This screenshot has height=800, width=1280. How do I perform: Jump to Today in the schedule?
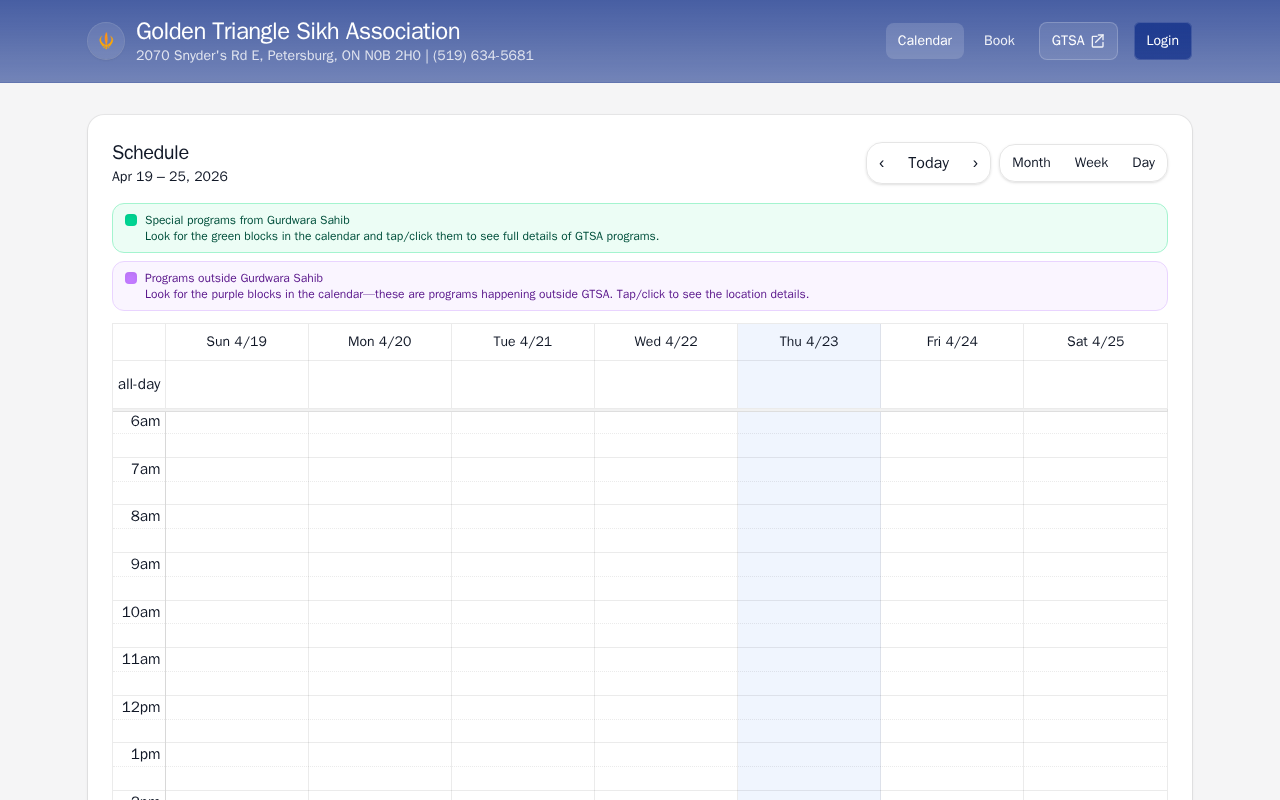928,163
